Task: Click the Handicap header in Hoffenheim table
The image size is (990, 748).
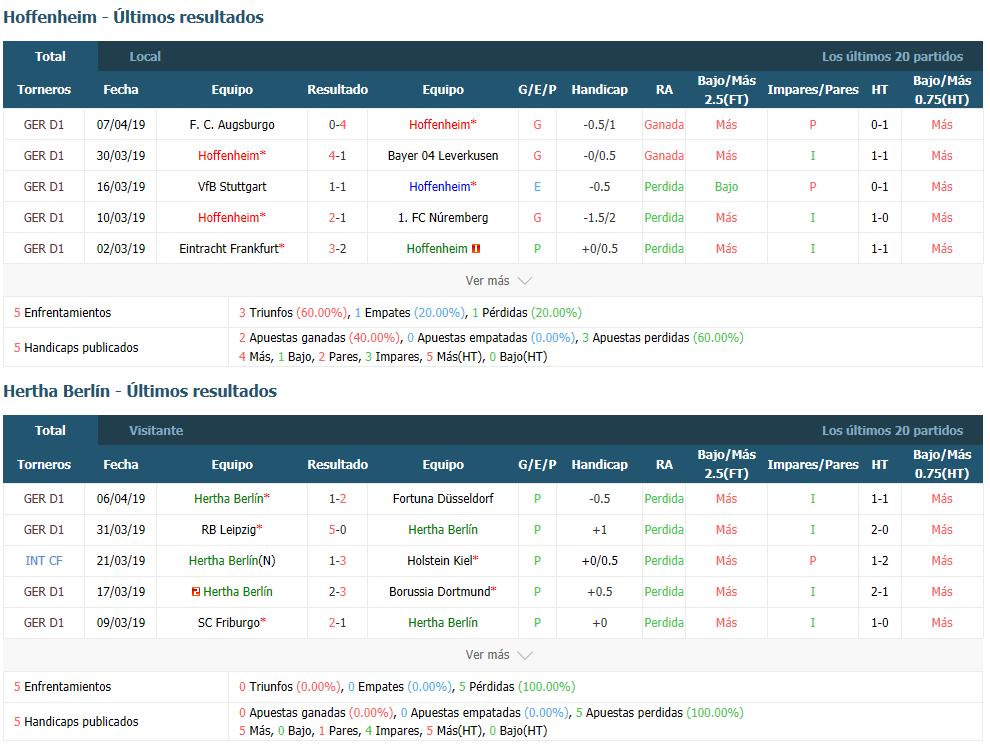Action: coord(599,90)
